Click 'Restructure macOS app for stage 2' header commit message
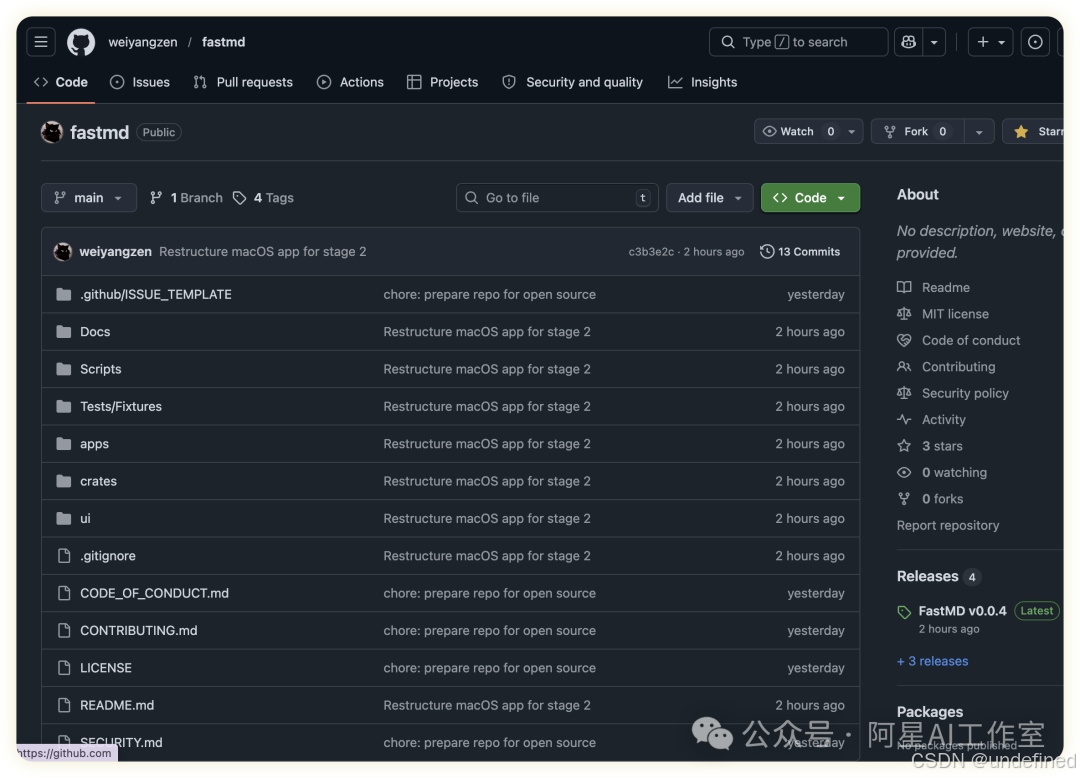Viewport: 1080px width, 778px height. pos(262,252)
